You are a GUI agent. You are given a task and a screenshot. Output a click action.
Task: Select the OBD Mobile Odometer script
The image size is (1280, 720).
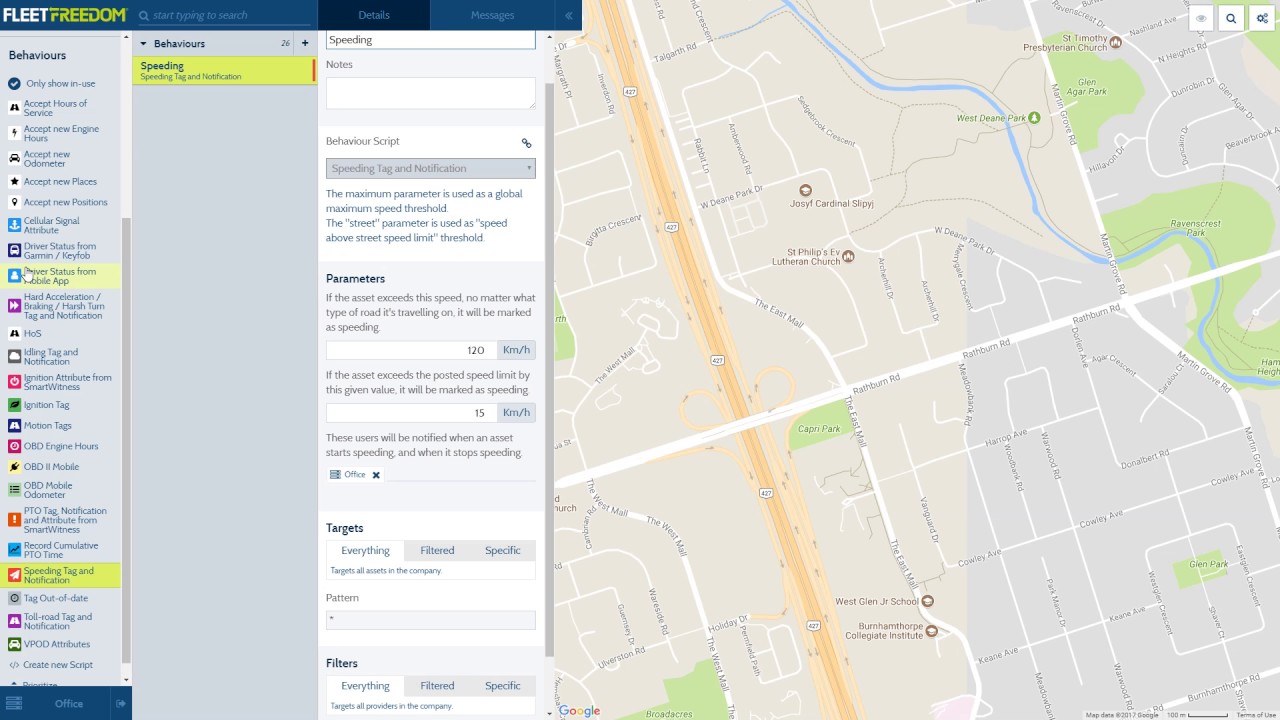[x=60, y=490]
